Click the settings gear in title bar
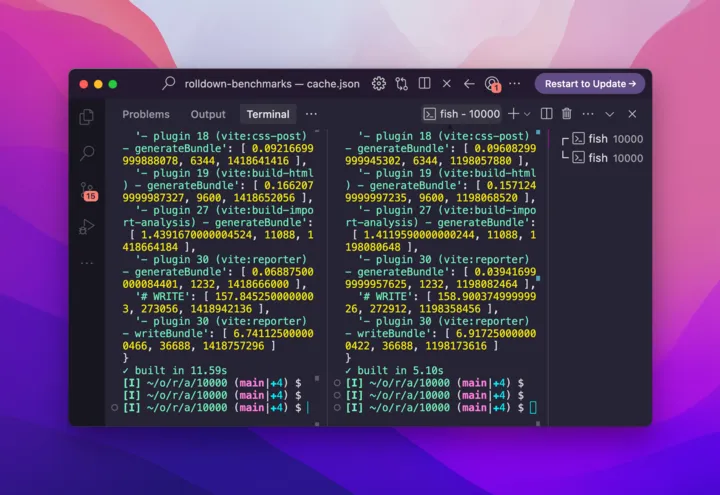 coord(379,84)
